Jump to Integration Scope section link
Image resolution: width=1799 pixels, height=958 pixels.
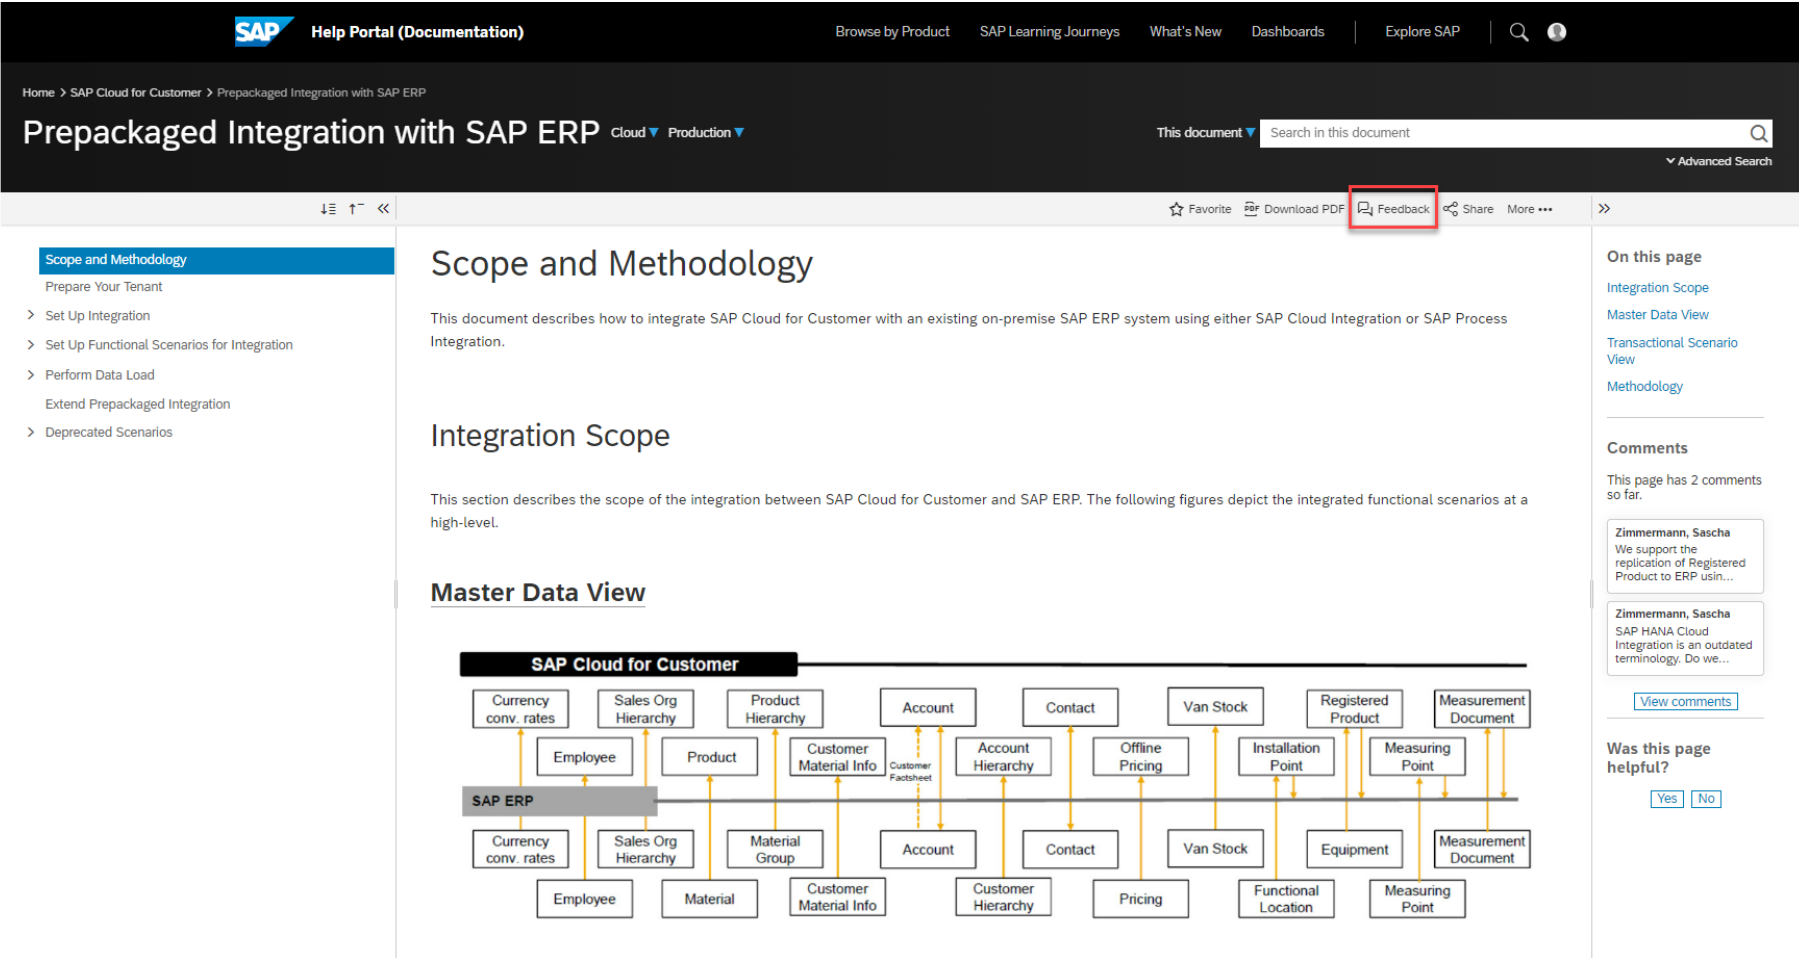(x=1657, y=288)
